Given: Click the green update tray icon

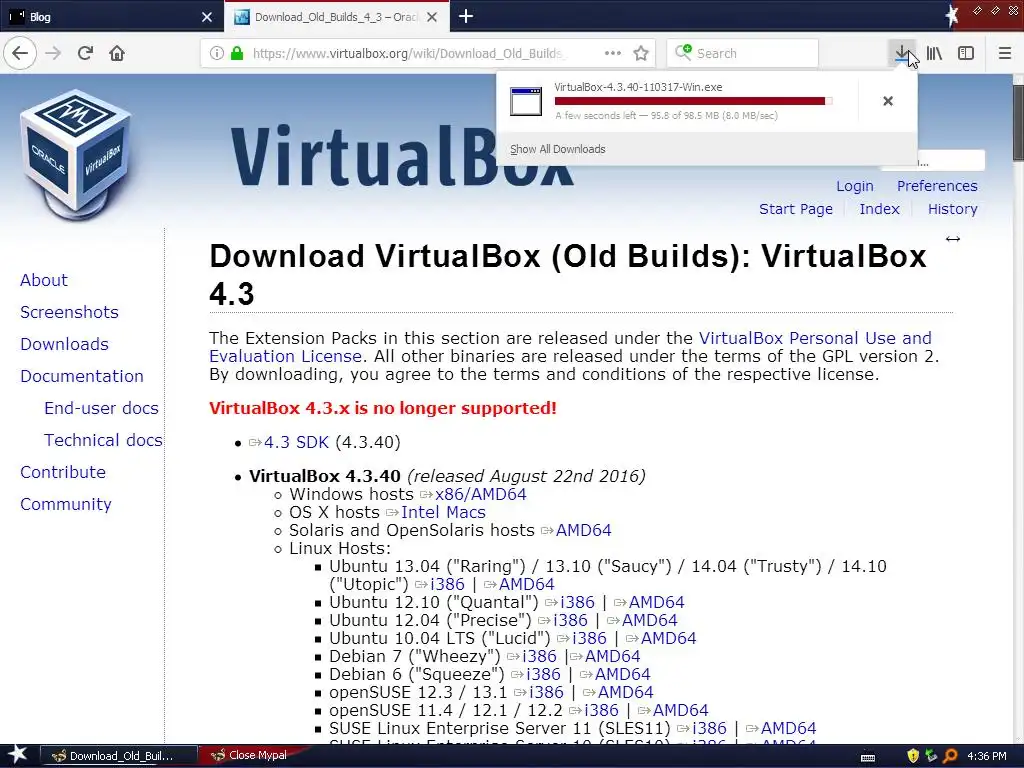Looking at the screenshot, I should tap(931, 756).
